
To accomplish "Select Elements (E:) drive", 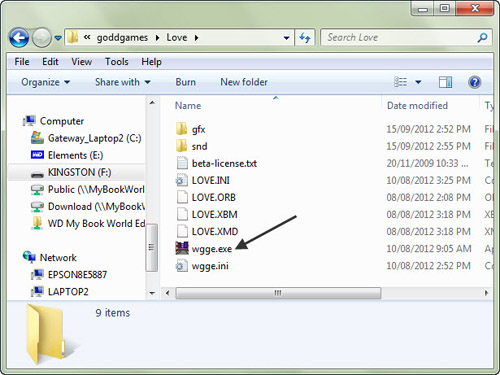I will coord(67,155).
